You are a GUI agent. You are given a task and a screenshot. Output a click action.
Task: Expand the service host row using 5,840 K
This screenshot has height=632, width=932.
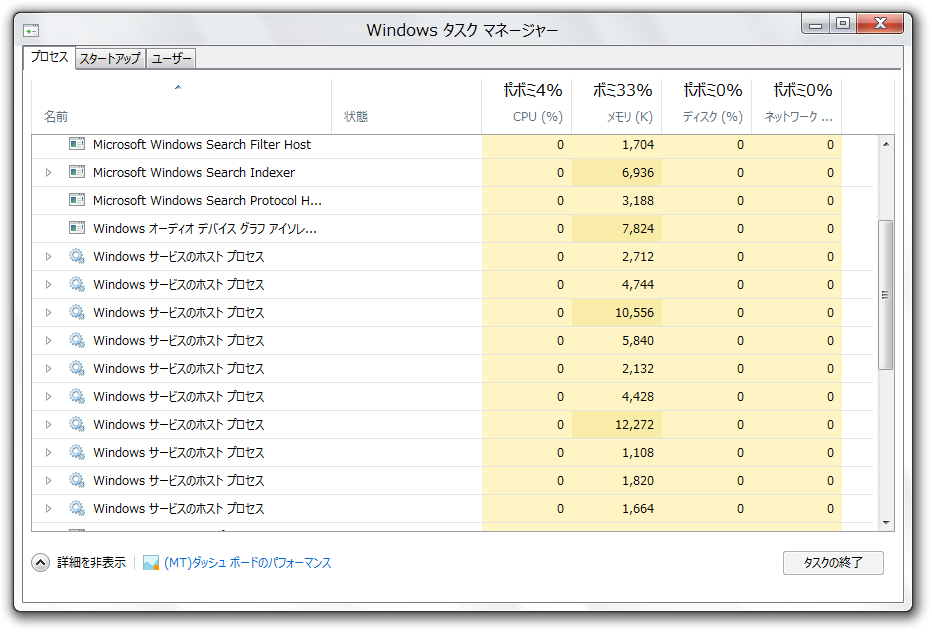[x=48, y=340]
